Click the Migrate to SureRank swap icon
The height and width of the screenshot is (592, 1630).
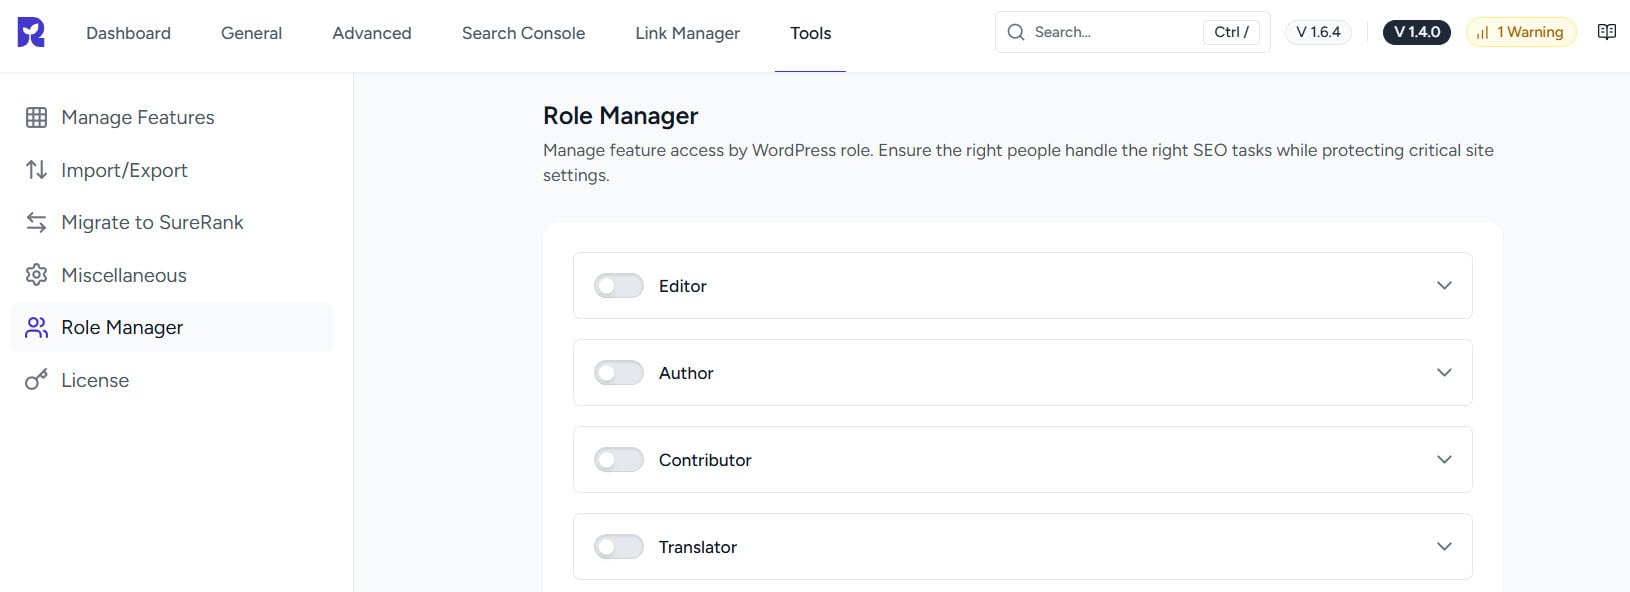[x=37, y=222]
